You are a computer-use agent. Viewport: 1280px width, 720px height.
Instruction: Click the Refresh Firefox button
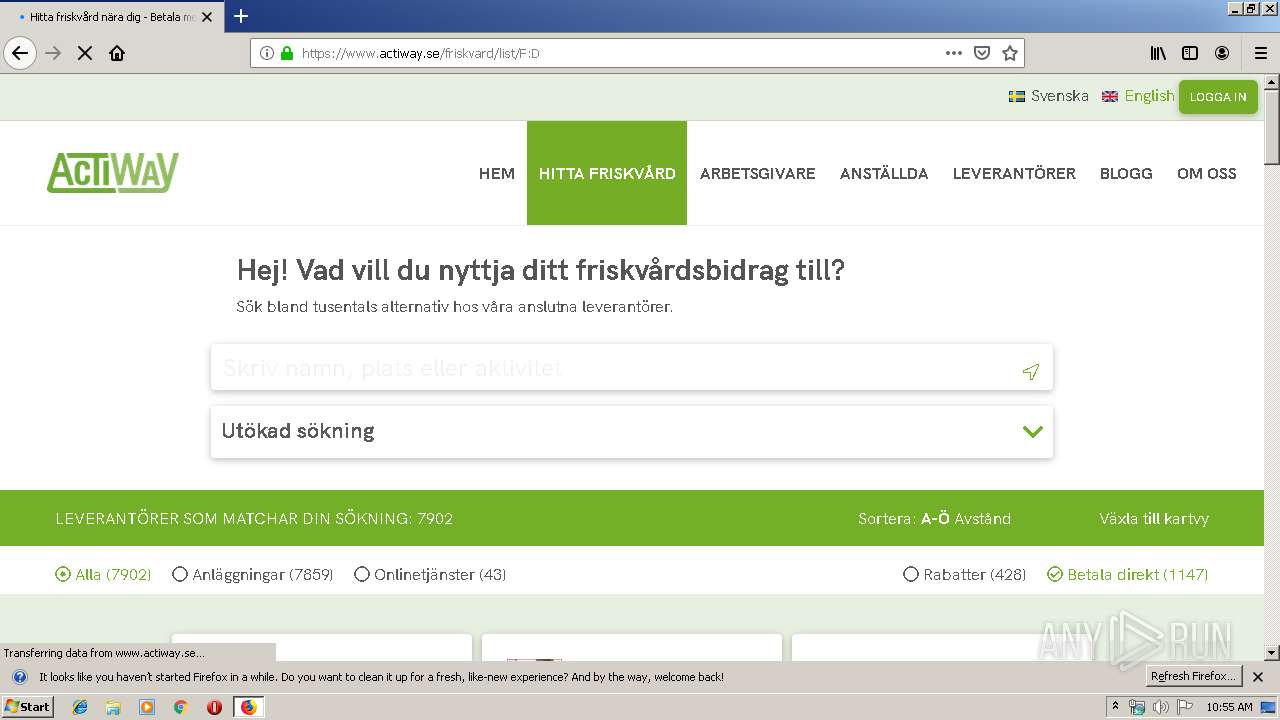(1193, 677)
